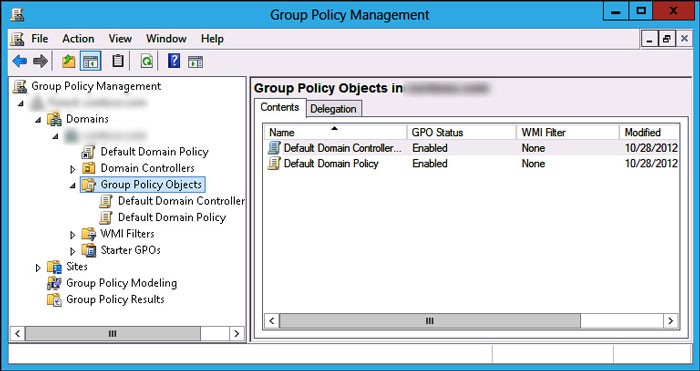Click Enabled status of Default Domain Policy row
Screen dimensions: 700x371
click(430, 163)
